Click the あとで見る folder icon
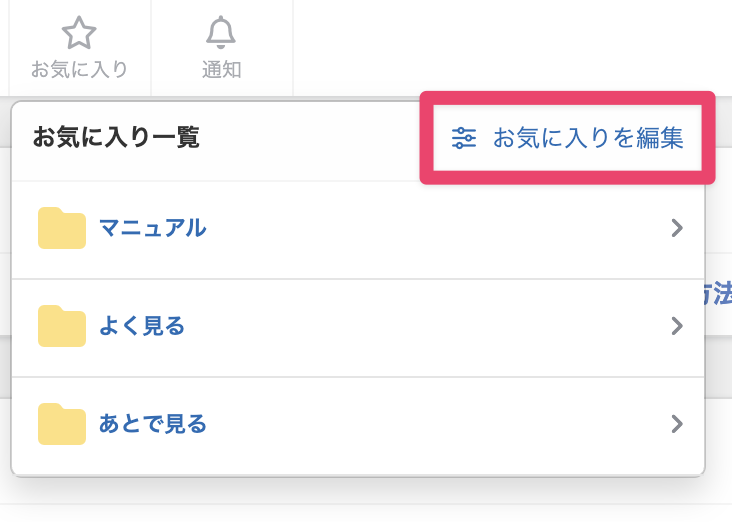The image size is (732, 522). pos(62,424)
